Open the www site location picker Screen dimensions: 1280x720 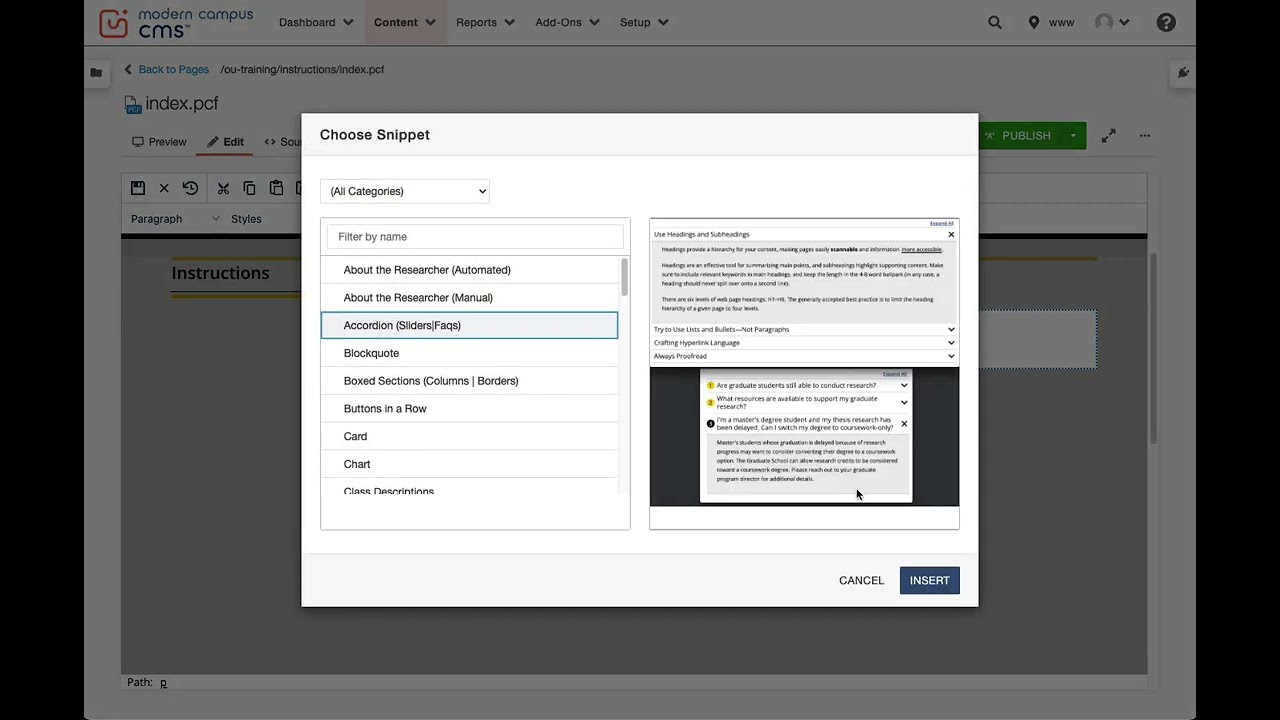click(1051, 22)
